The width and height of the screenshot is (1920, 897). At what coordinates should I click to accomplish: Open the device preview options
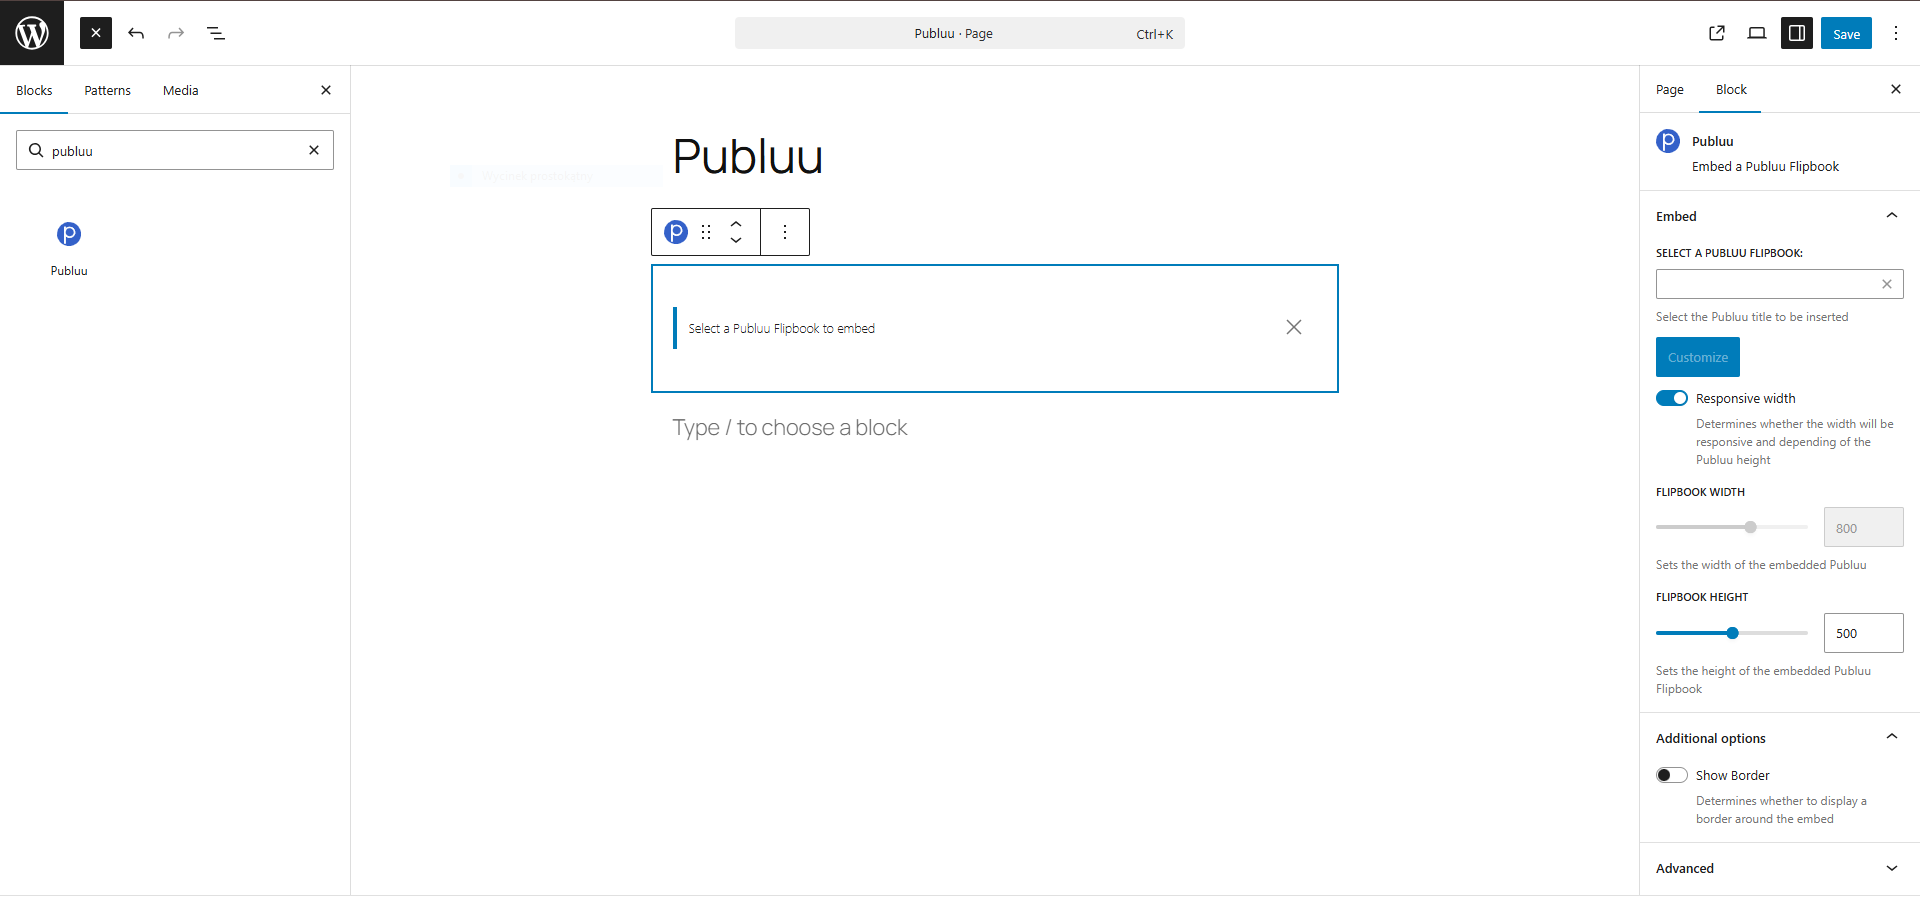point(1757,33)
